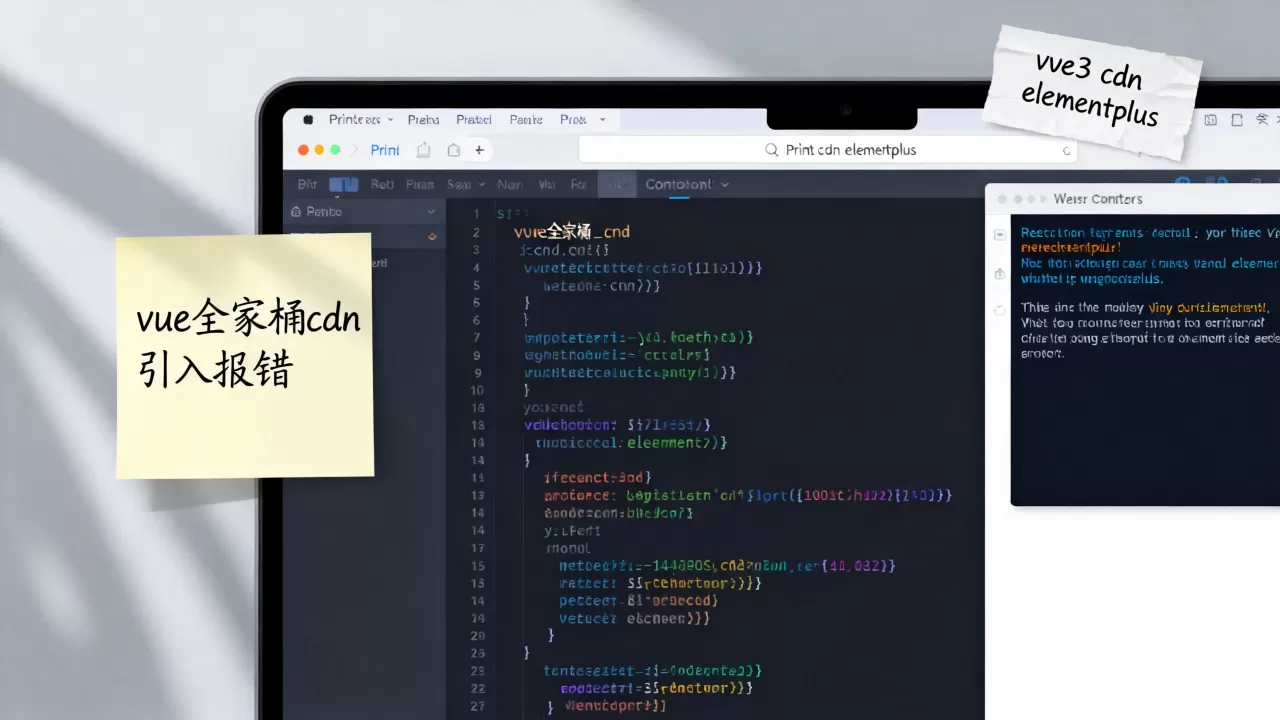Click the magnifier icon in the search field
Viewport: 1280px width, 720px height.
click(771, 150)
